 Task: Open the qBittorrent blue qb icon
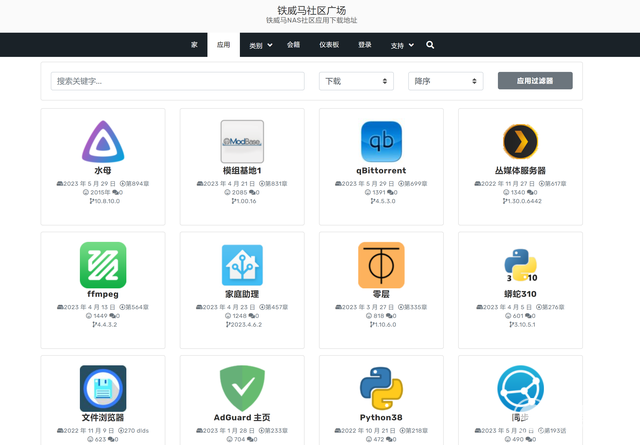[x=381, y=142]
